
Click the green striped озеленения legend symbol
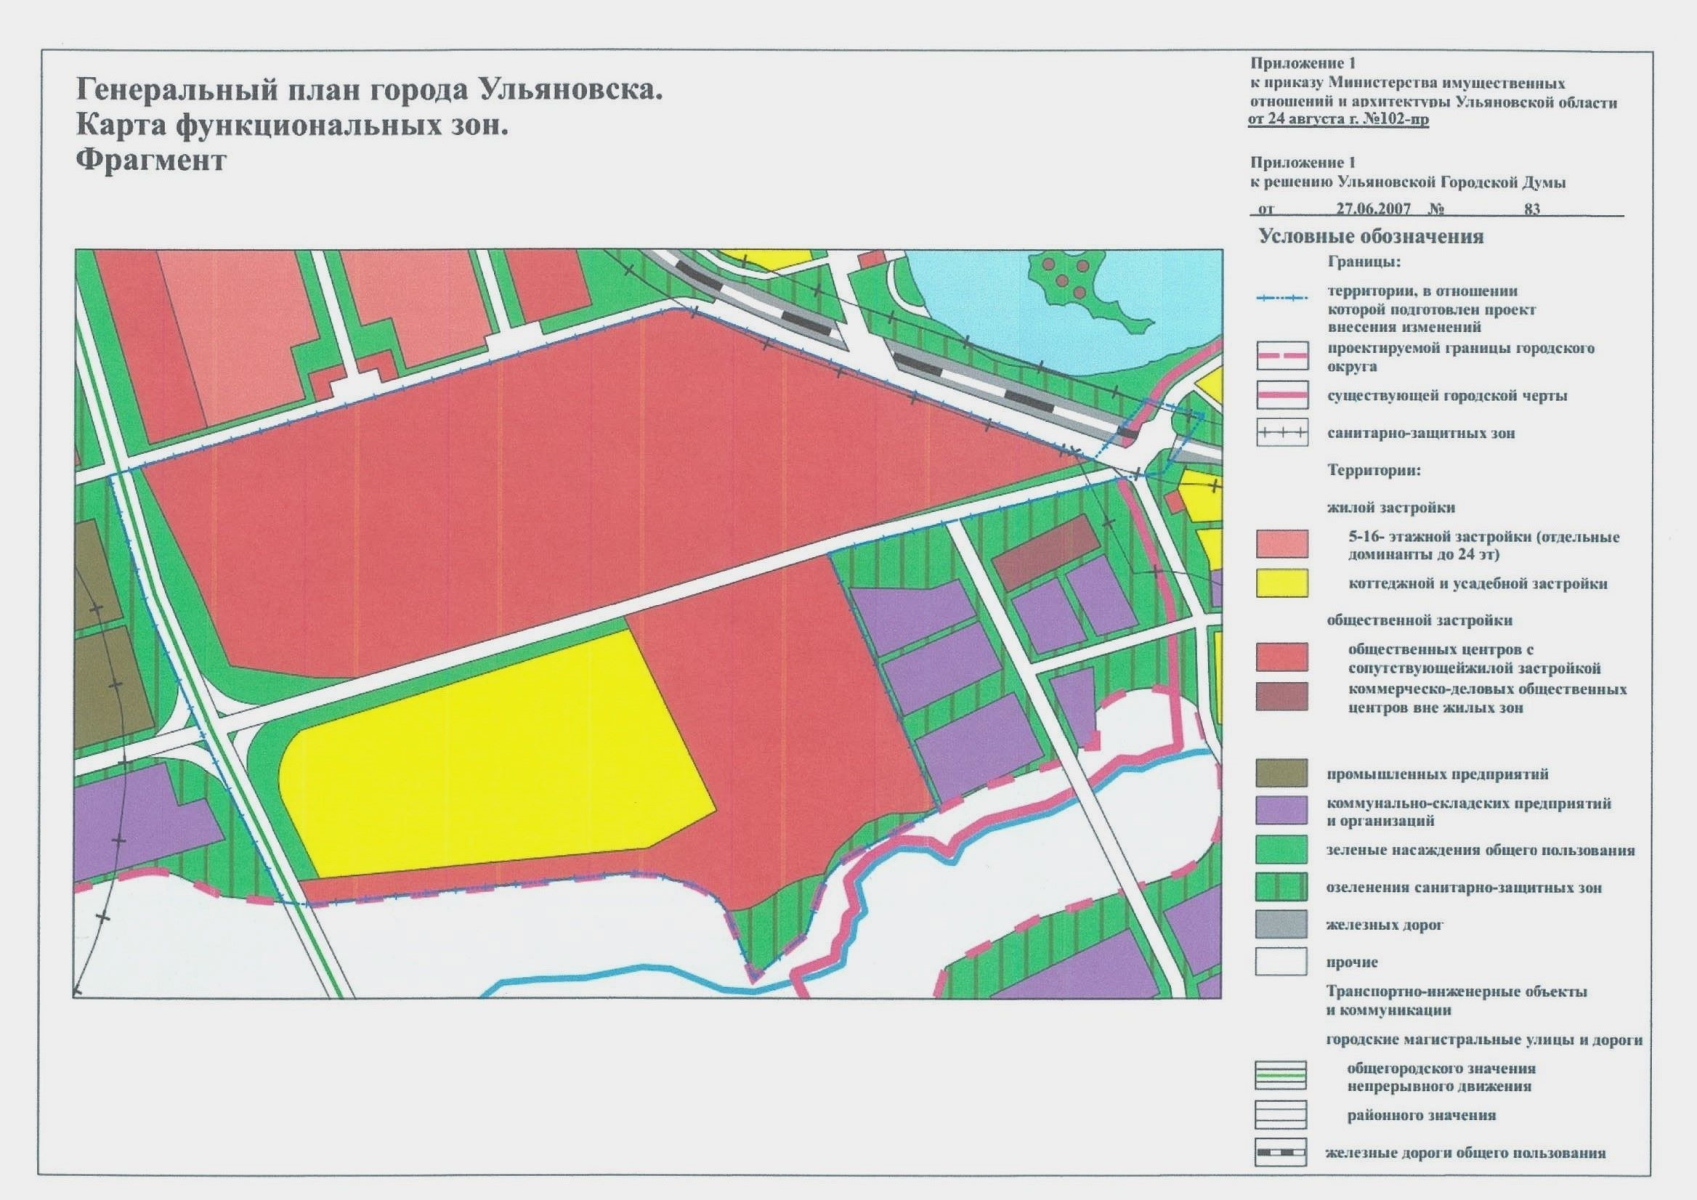coord(1281,887)
